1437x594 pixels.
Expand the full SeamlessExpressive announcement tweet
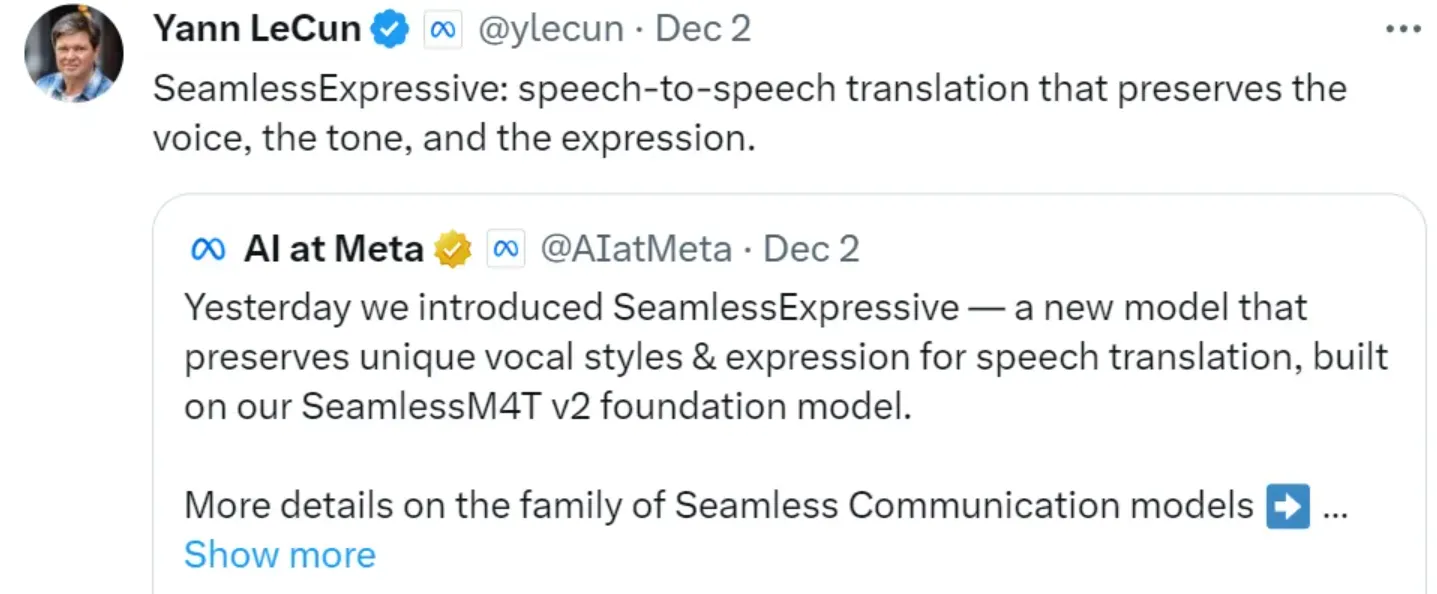279,555
